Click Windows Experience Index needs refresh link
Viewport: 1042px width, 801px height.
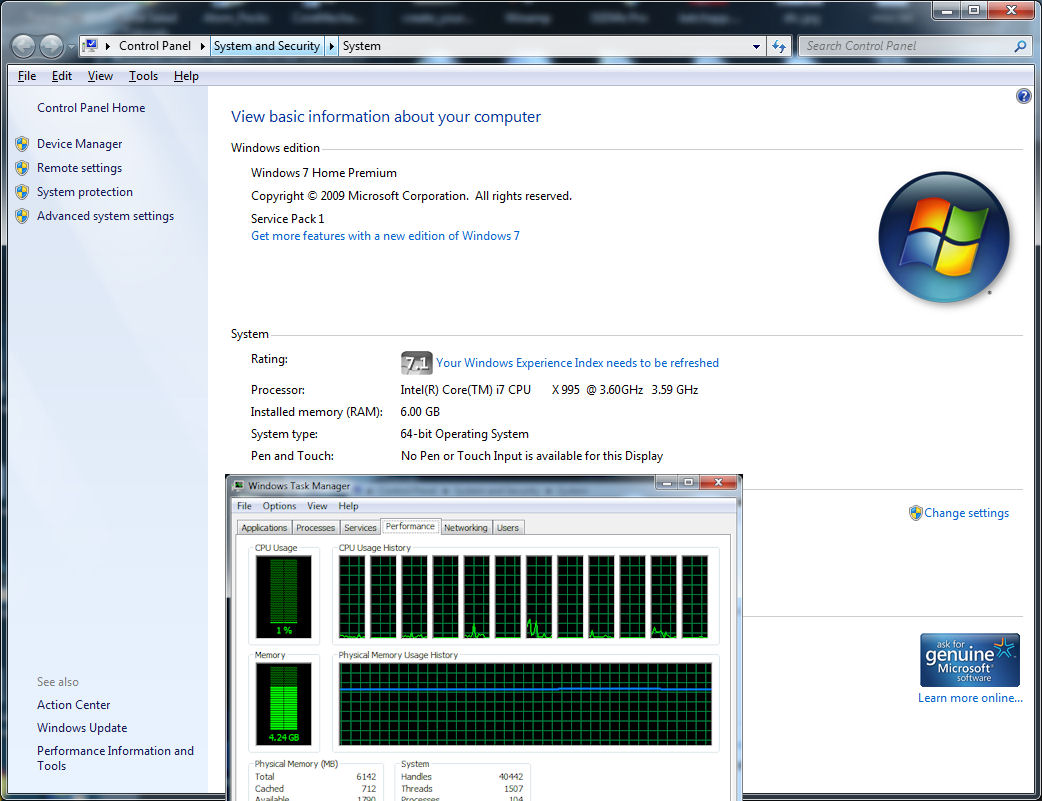coord(577,363)
